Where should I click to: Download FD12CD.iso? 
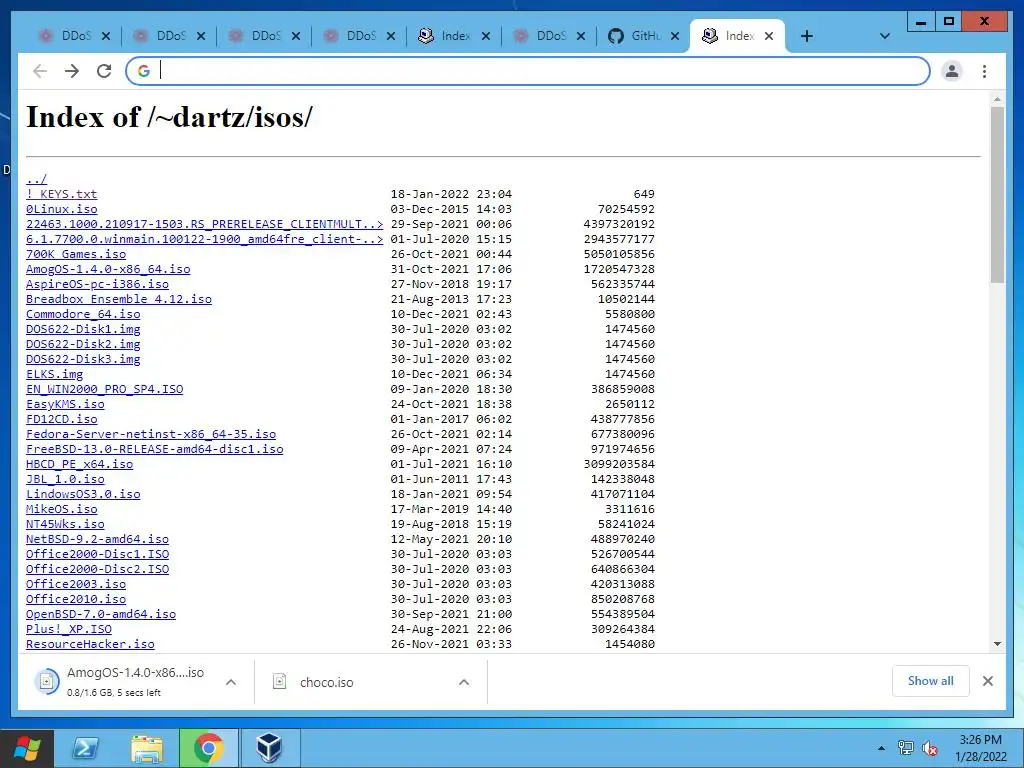pos(61,419)
